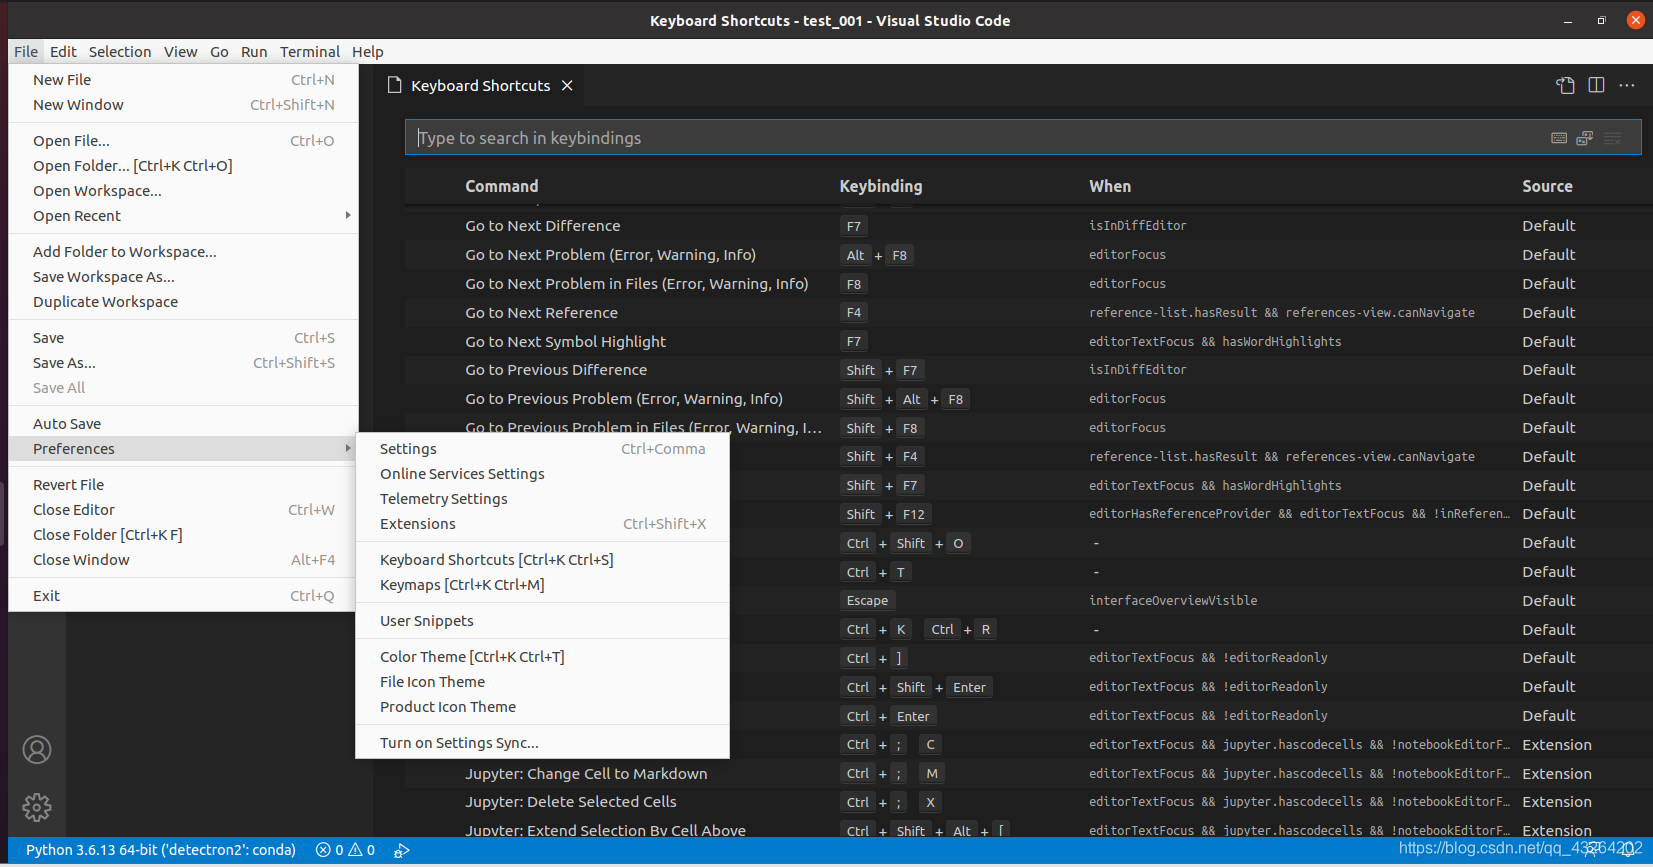Screen dimensions: 1653x867
Task: Close the Keyboard Shortcuts tab
Action: [x=567, y=86]
